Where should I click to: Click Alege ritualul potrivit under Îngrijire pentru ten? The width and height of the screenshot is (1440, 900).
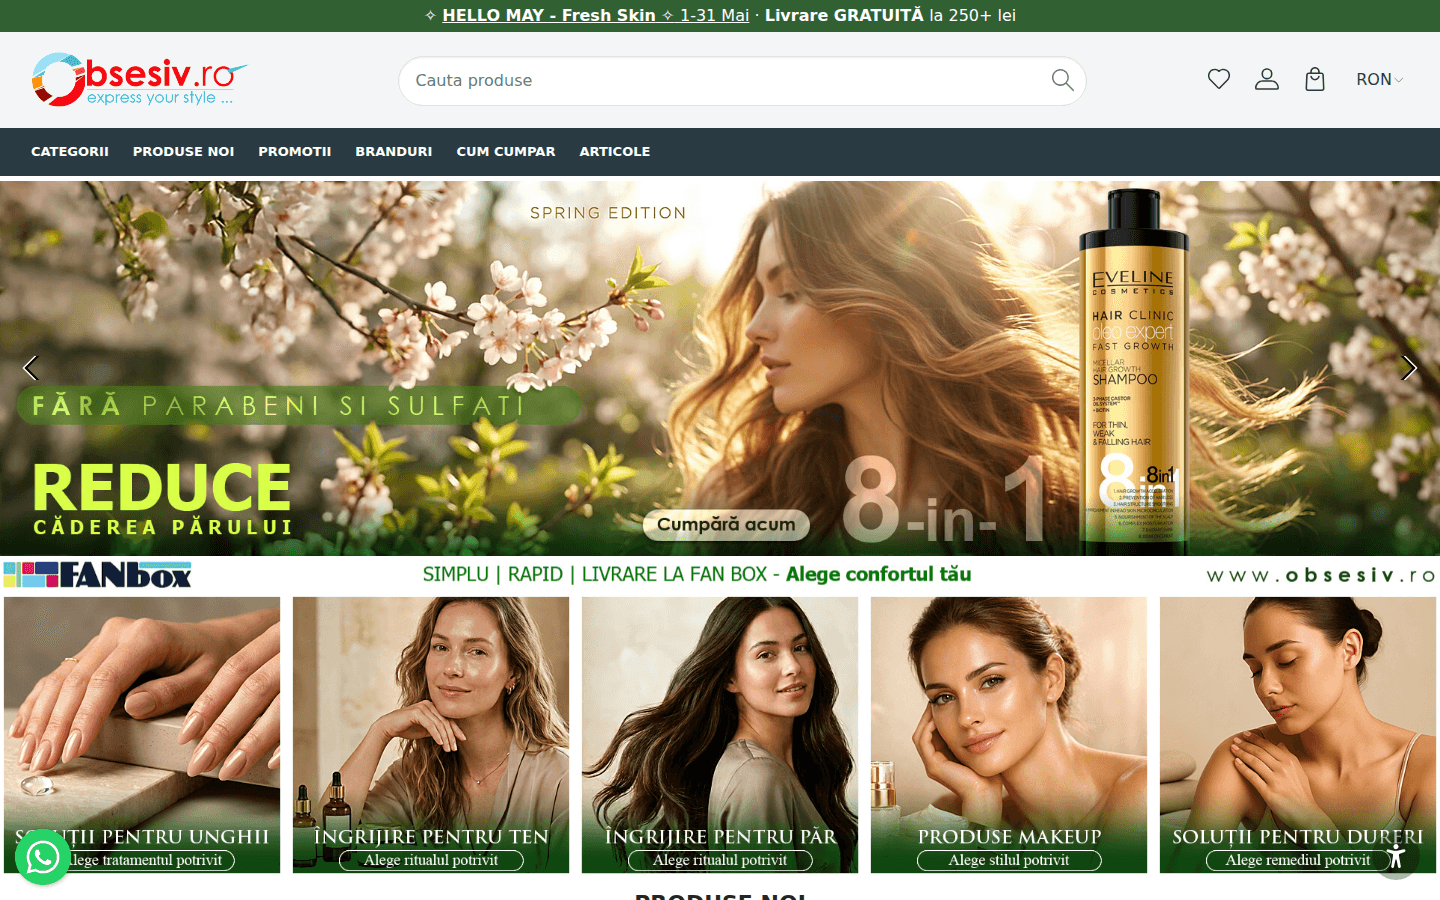click(x=431, y=860)
